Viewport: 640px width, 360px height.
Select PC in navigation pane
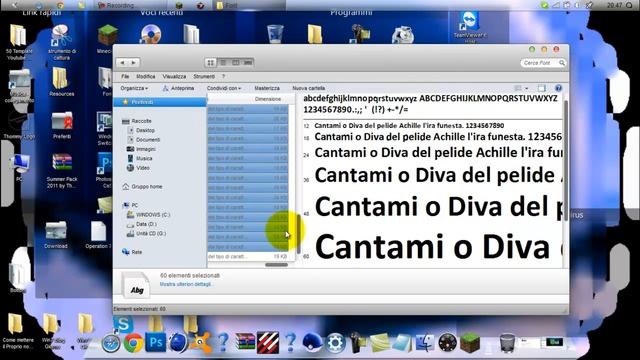click(x=134, y=205)
